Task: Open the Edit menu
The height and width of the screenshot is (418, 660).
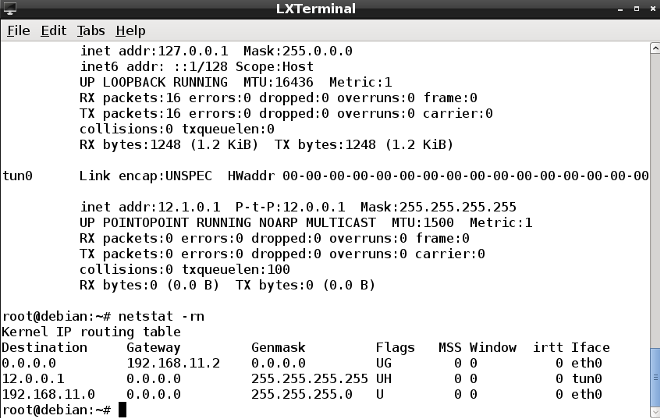Action: [54, 31]
